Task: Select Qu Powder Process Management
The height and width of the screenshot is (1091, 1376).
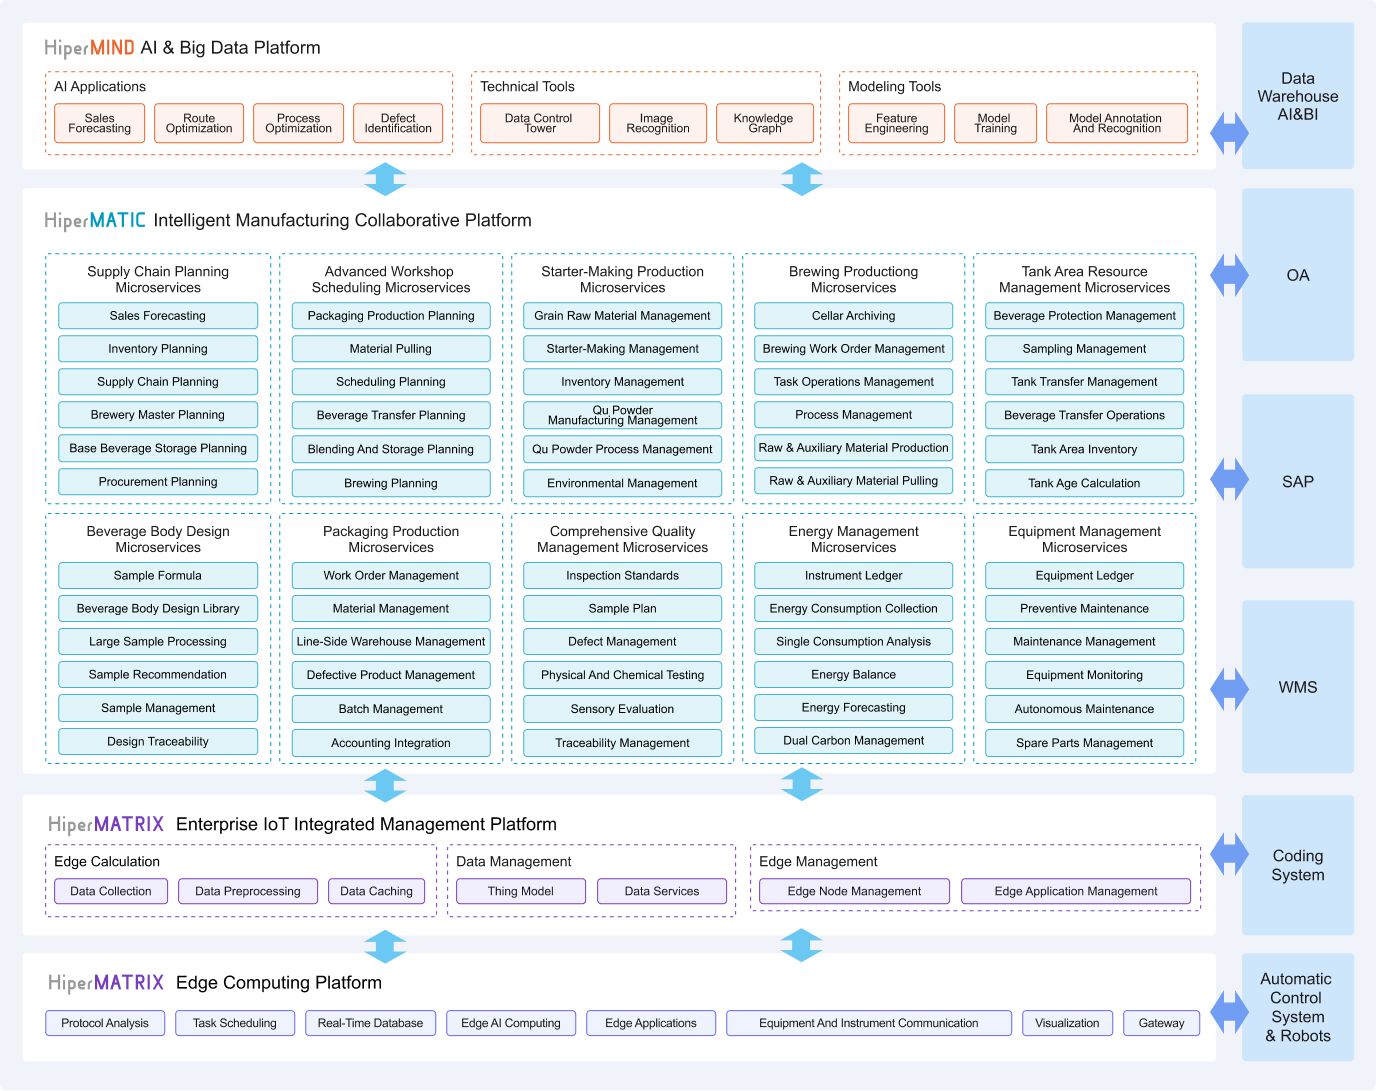Action: (622, 449)
